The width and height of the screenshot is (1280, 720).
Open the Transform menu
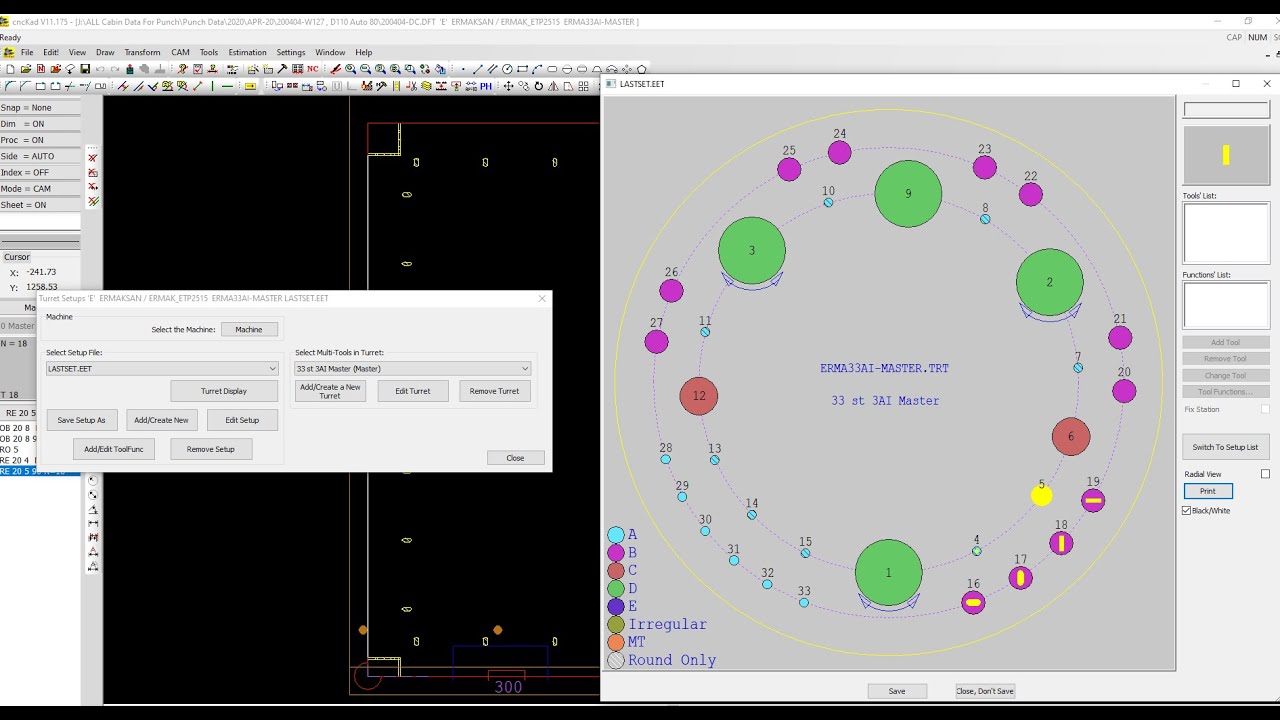click(x=142, y=53)
